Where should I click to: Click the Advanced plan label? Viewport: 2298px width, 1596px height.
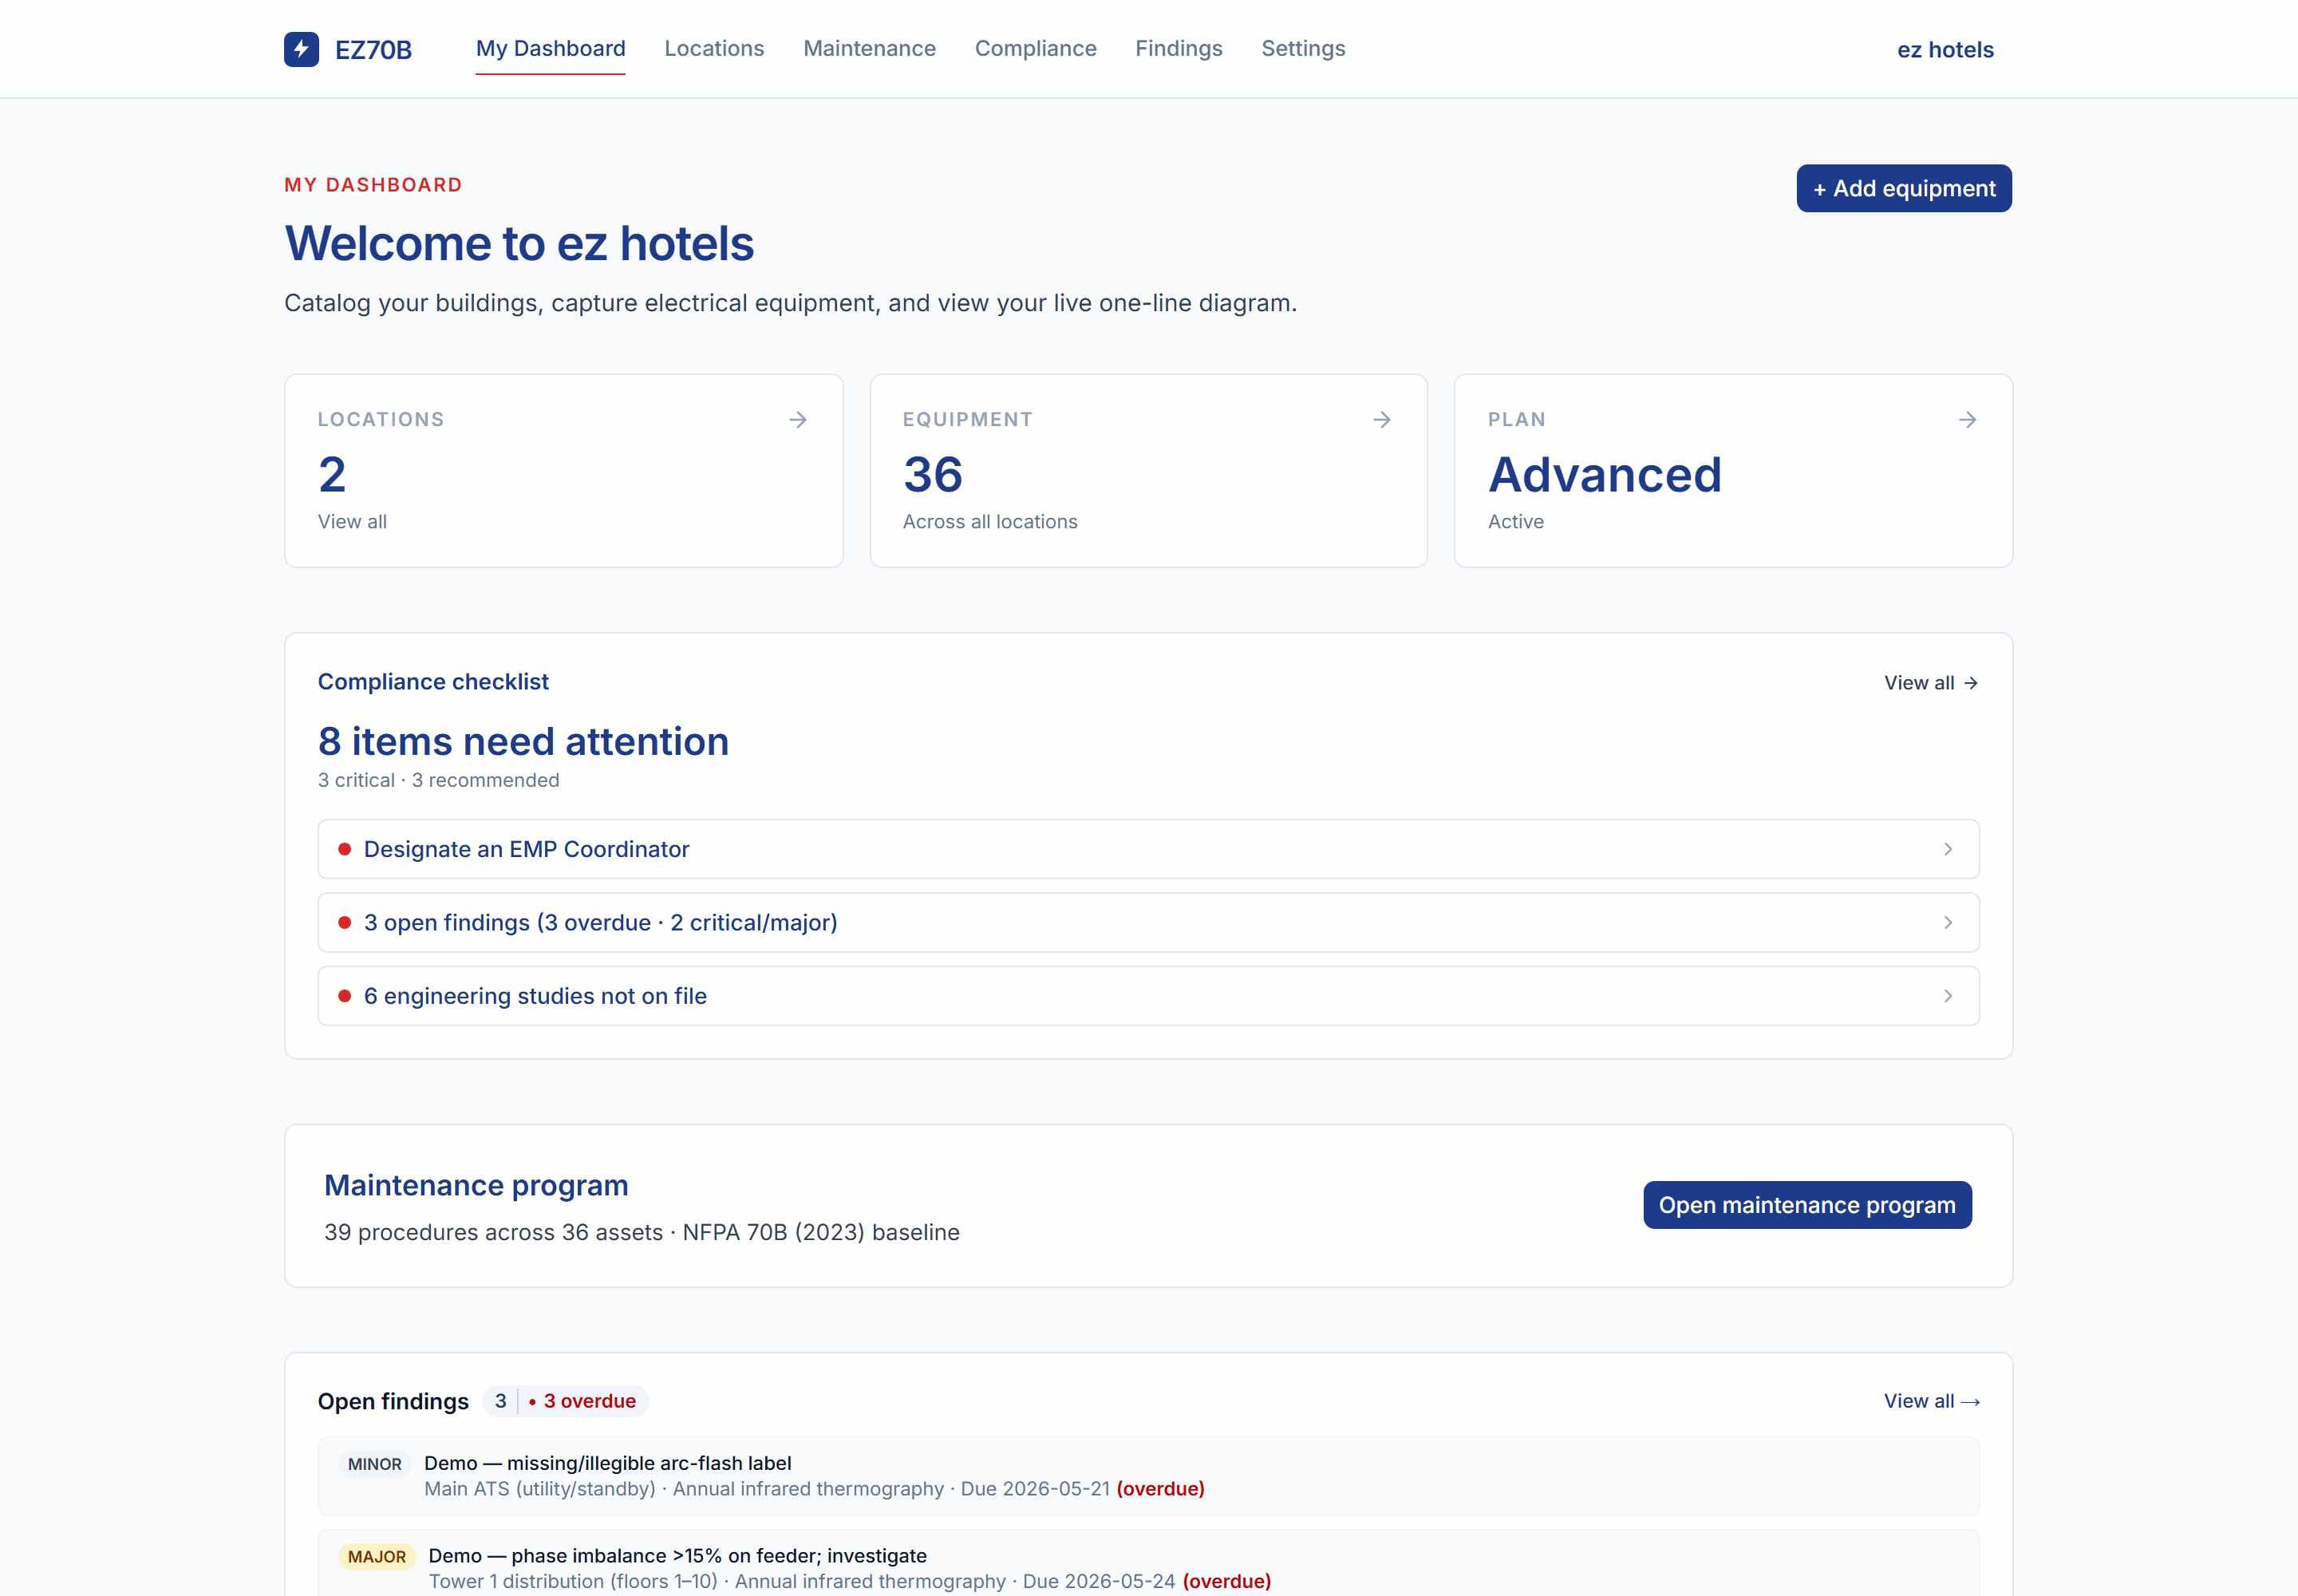coord(1604,474)
